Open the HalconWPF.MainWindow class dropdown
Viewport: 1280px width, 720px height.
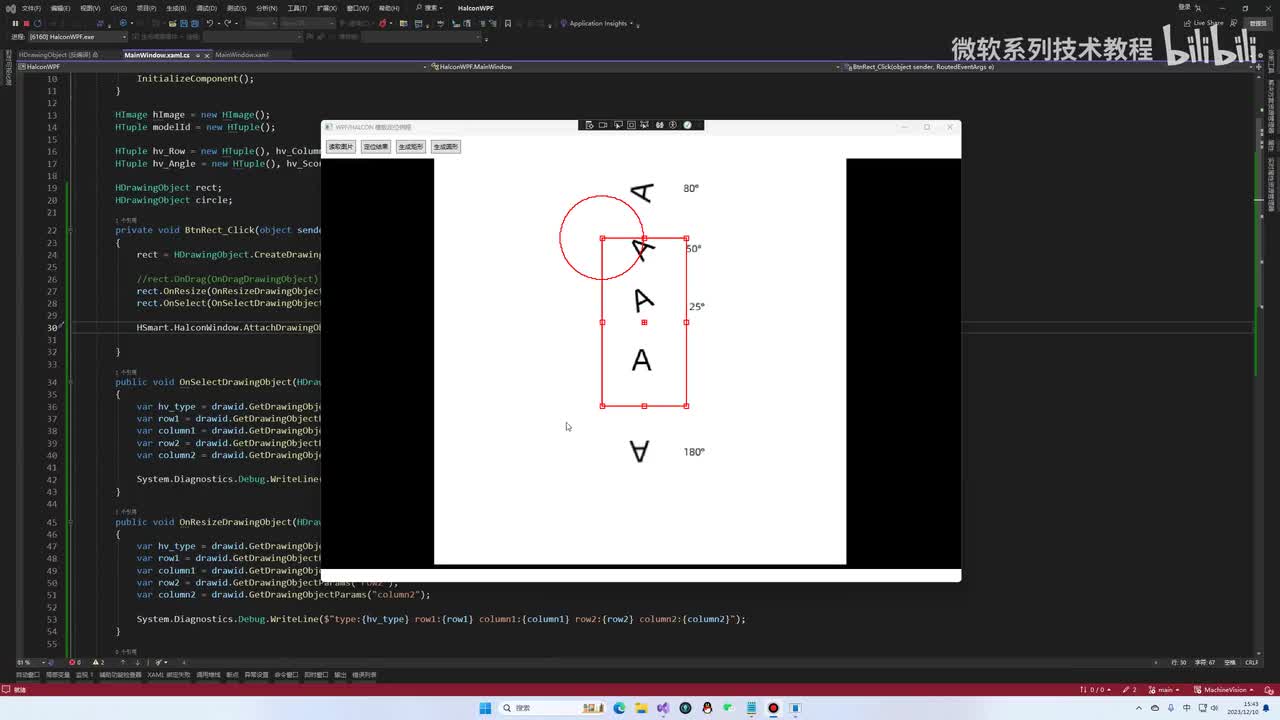tap(635, 67)
